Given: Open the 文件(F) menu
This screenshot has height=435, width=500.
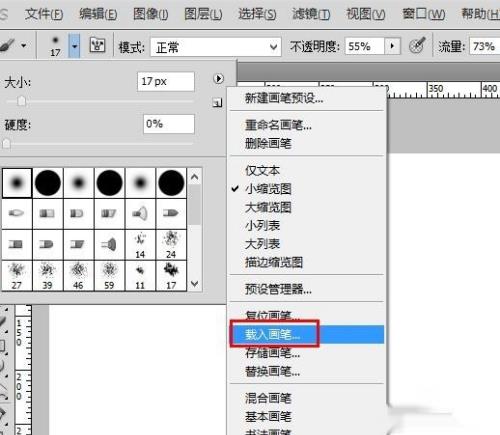Looking at the screenshot, I should (x=44, y=14).
